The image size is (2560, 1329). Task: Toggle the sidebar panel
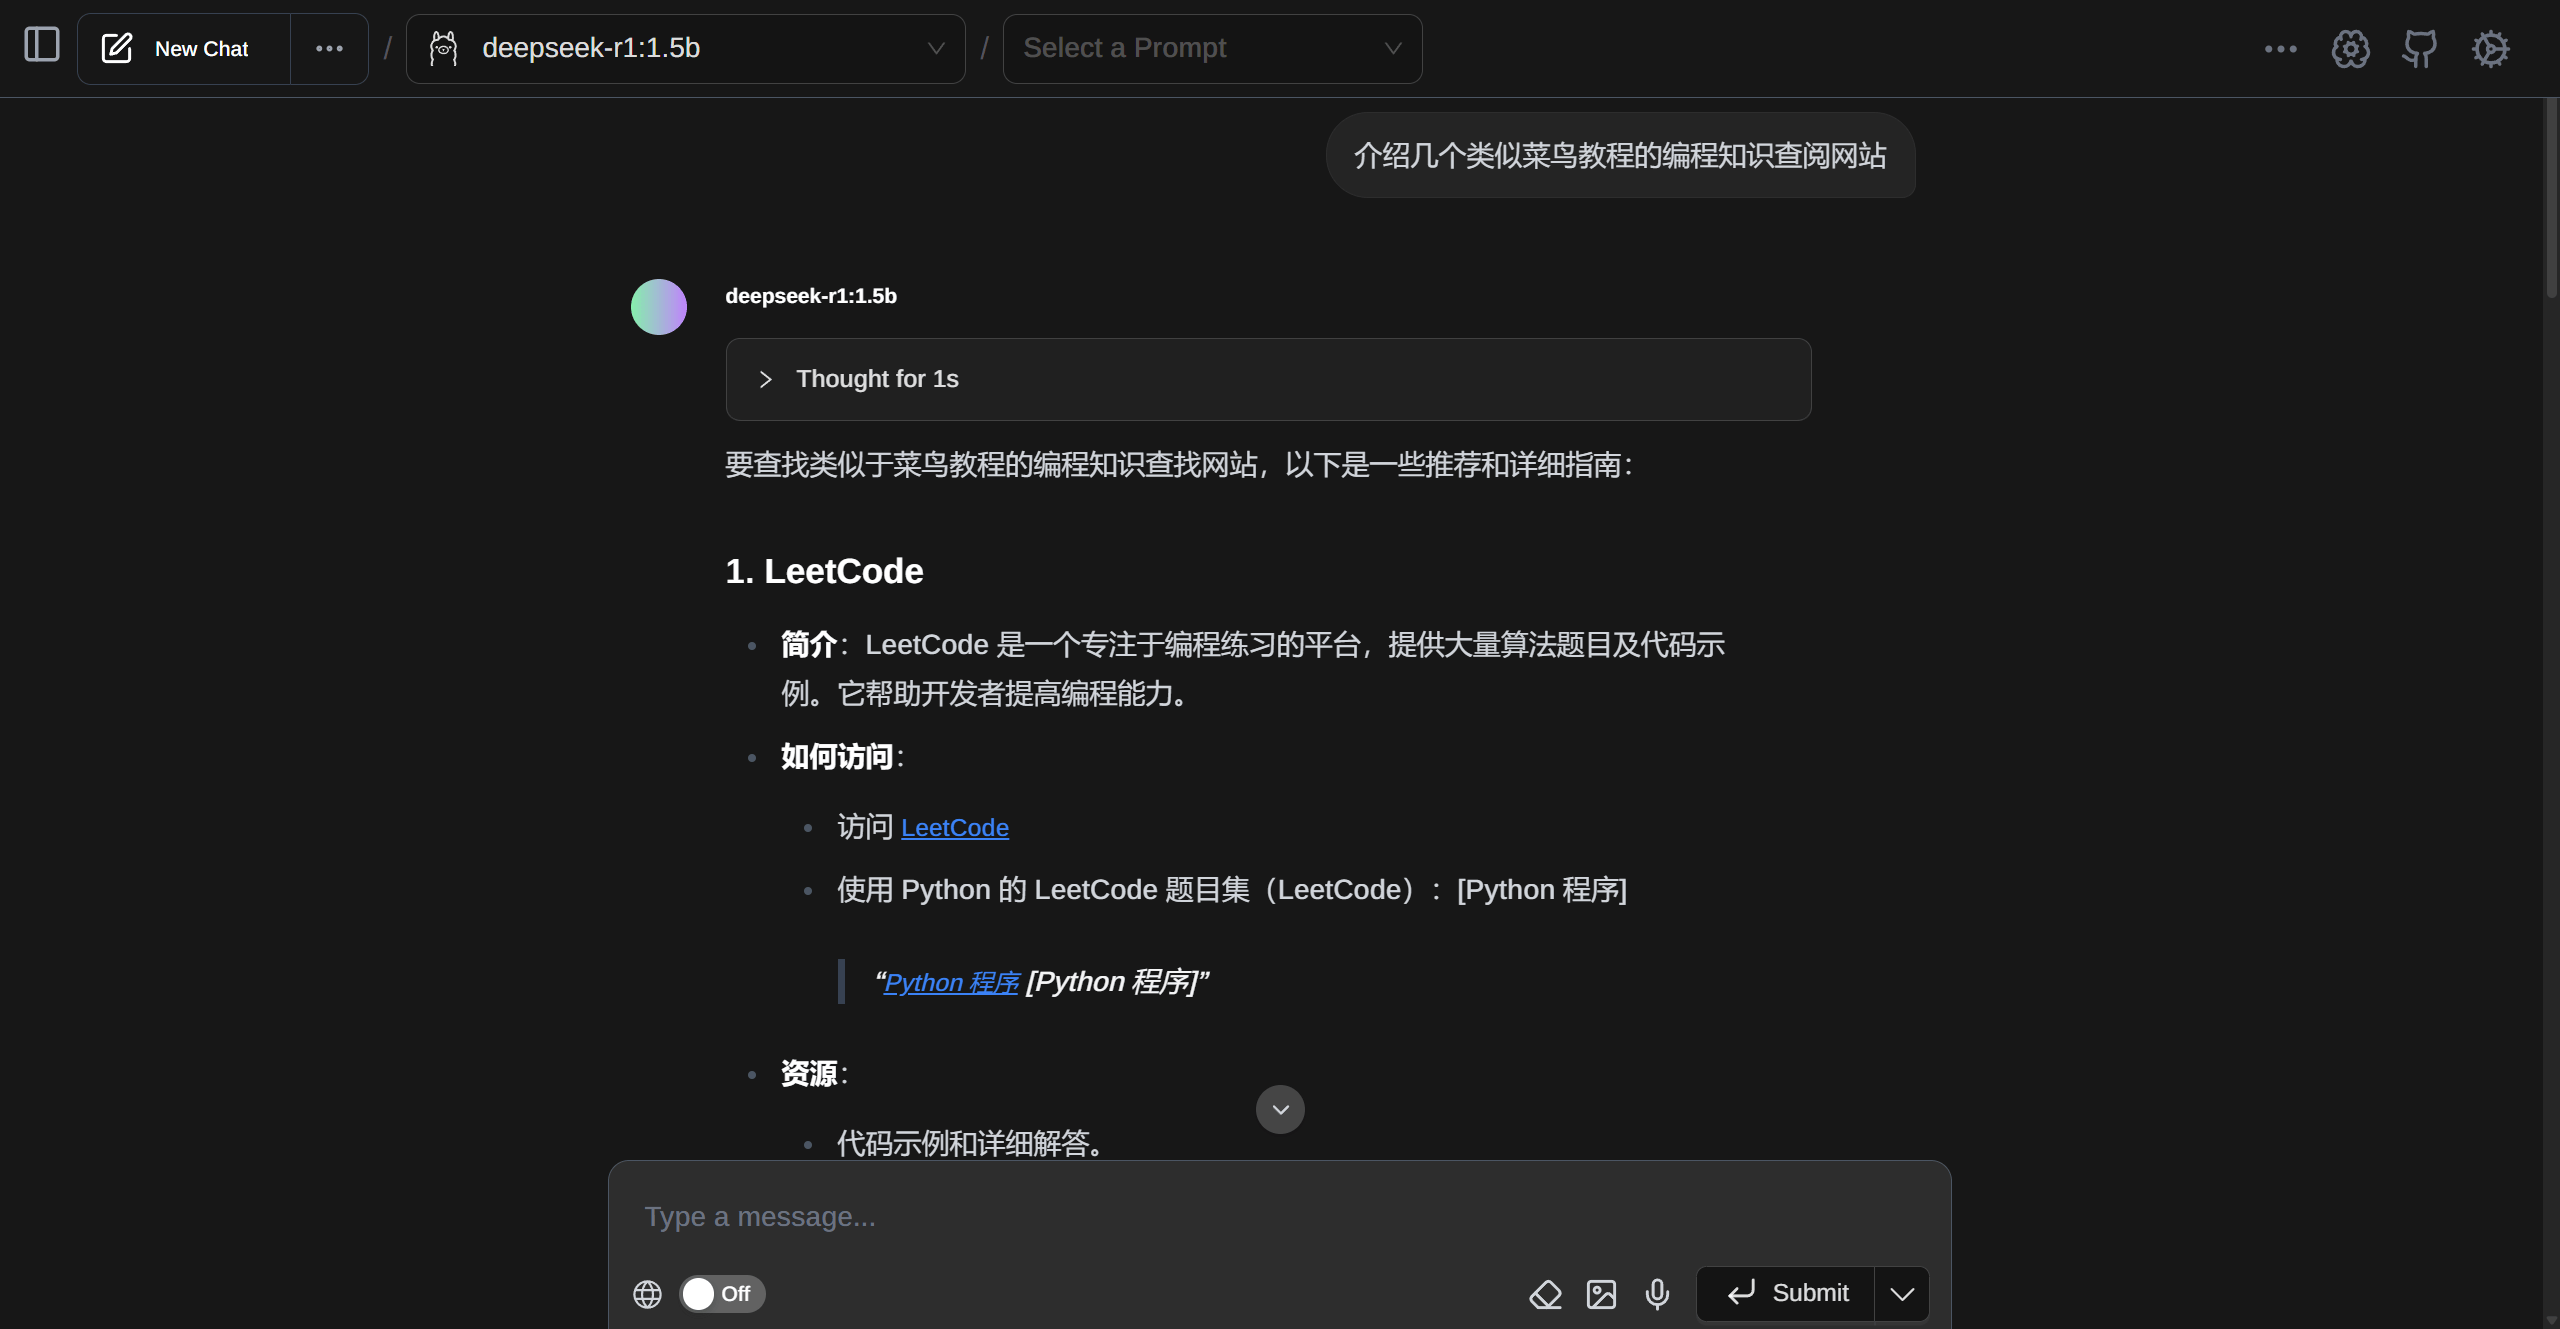[41, 45]
